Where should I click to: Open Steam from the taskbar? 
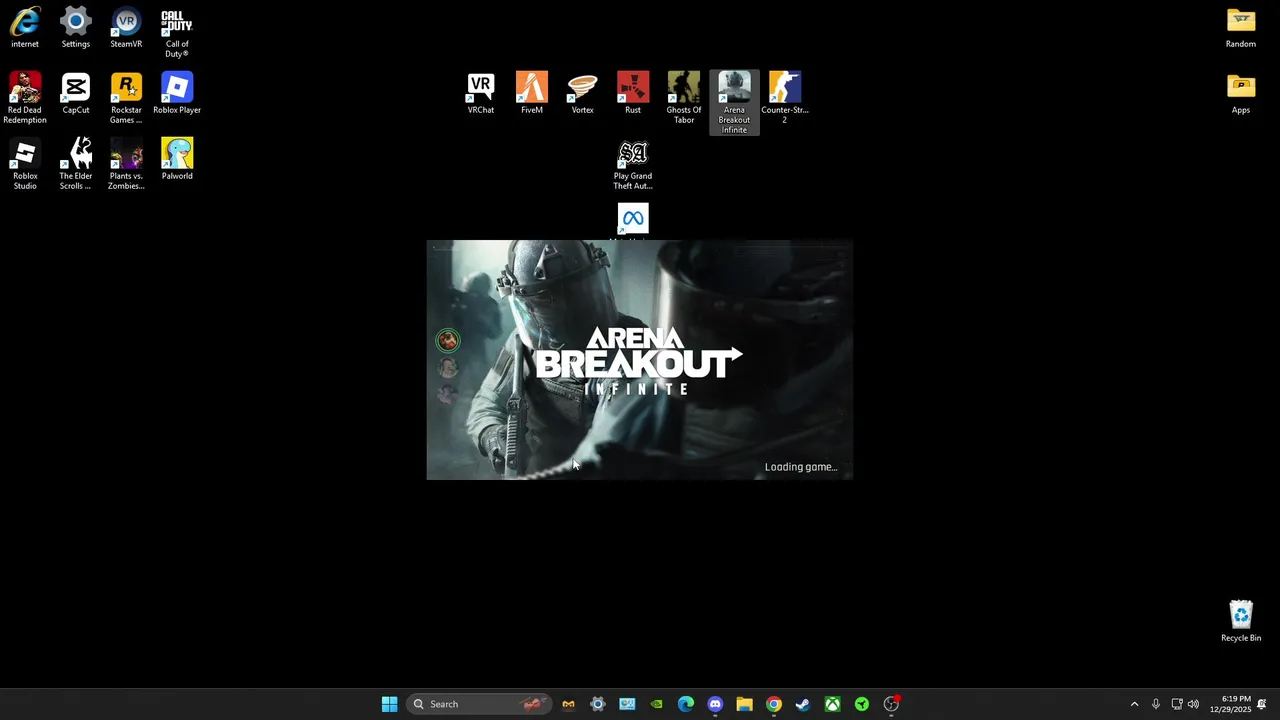[803, 704]
